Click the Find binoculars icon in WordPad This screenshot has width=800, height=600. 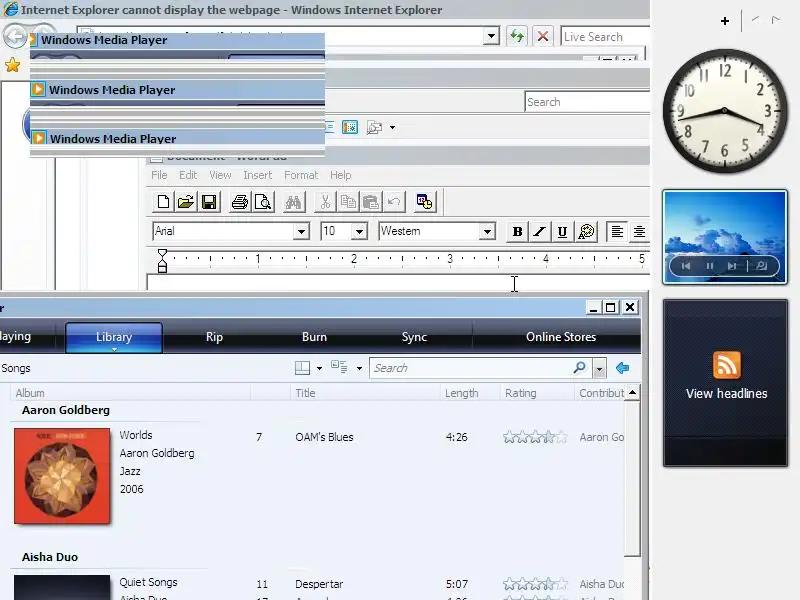tap(293, 202)
